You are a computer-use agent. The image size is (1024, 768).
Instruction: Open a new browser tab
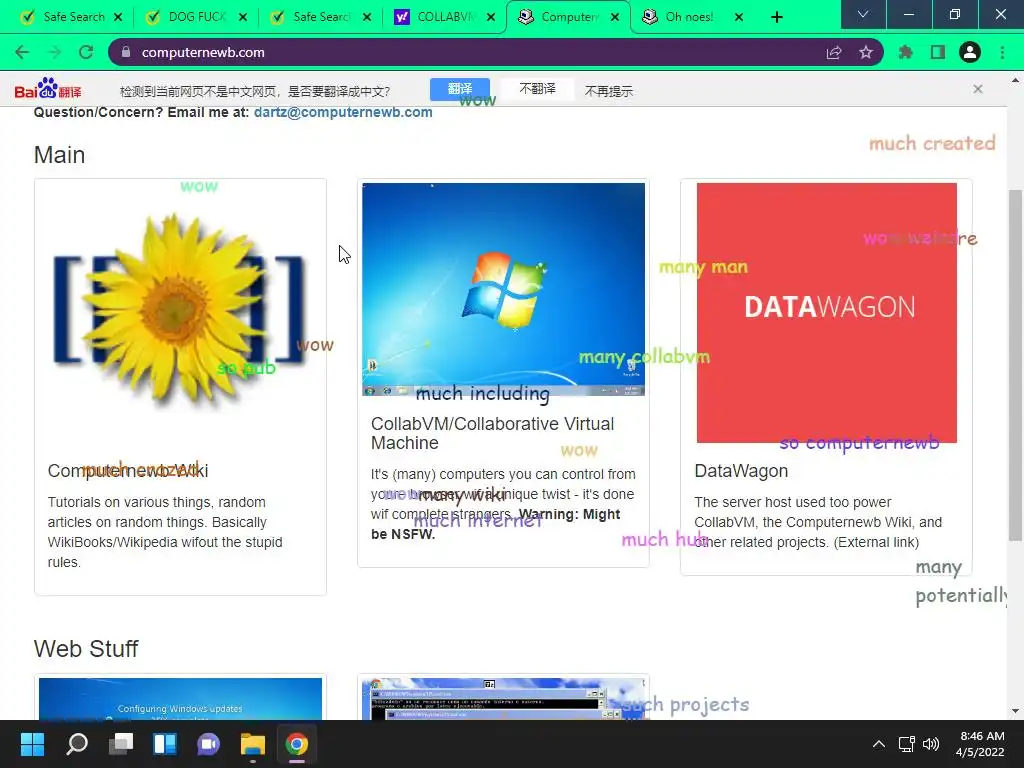tap(776, 17)
